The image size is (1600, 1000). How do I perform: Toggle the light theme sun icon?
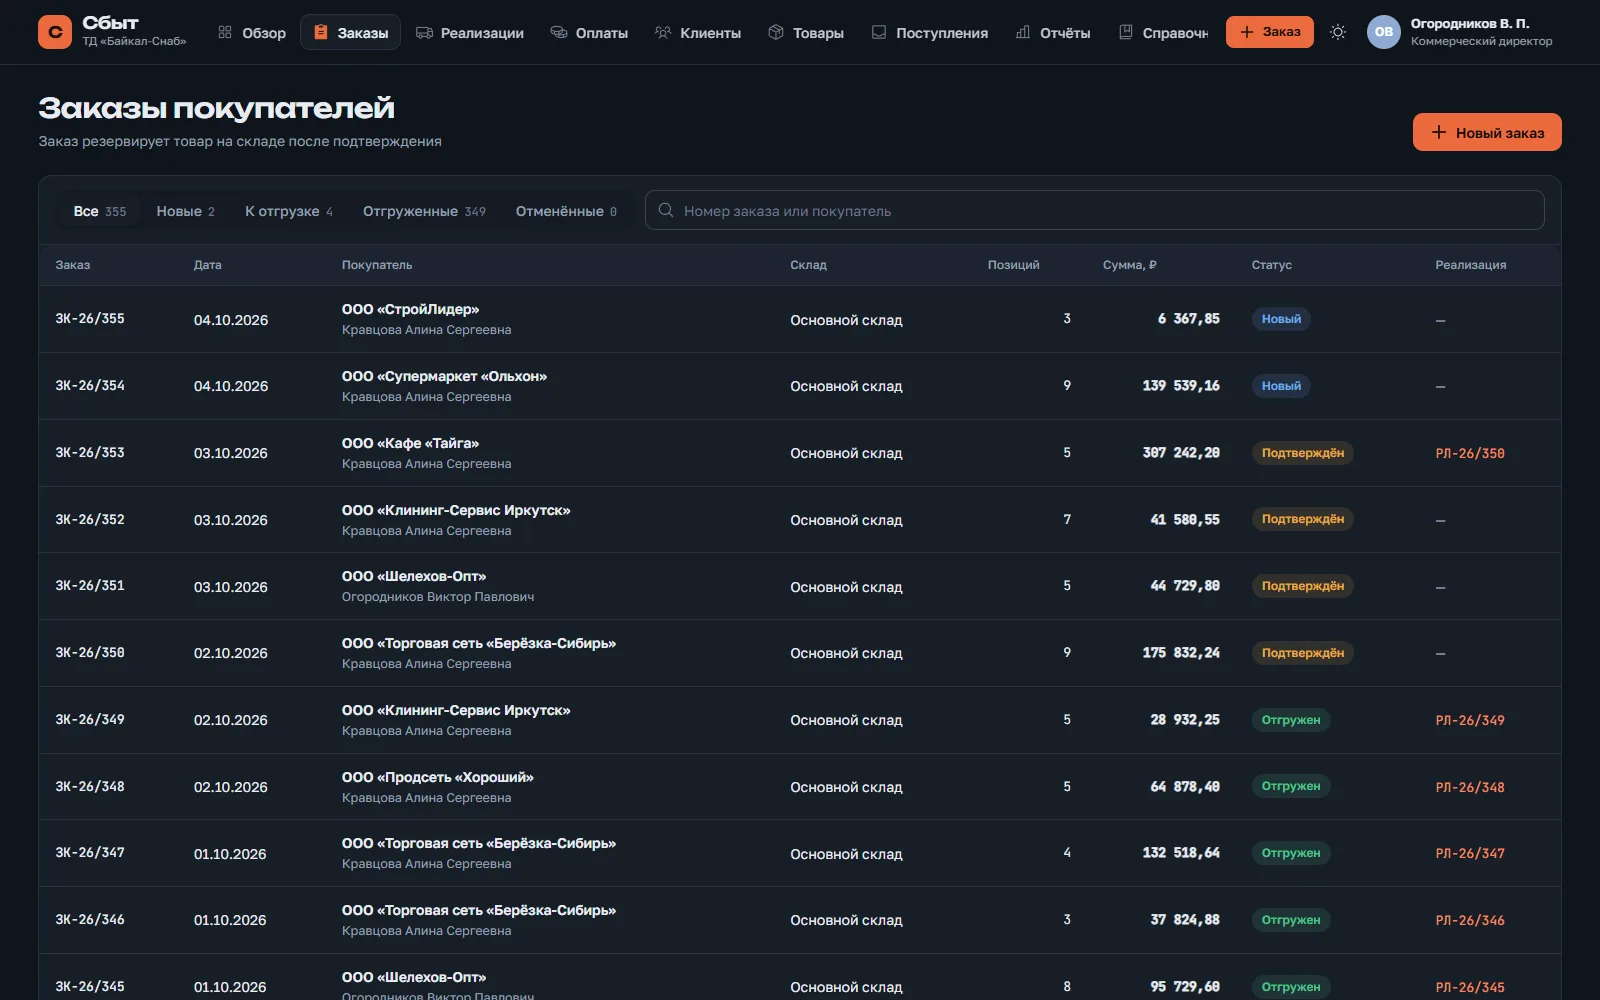click(1338, 32)
